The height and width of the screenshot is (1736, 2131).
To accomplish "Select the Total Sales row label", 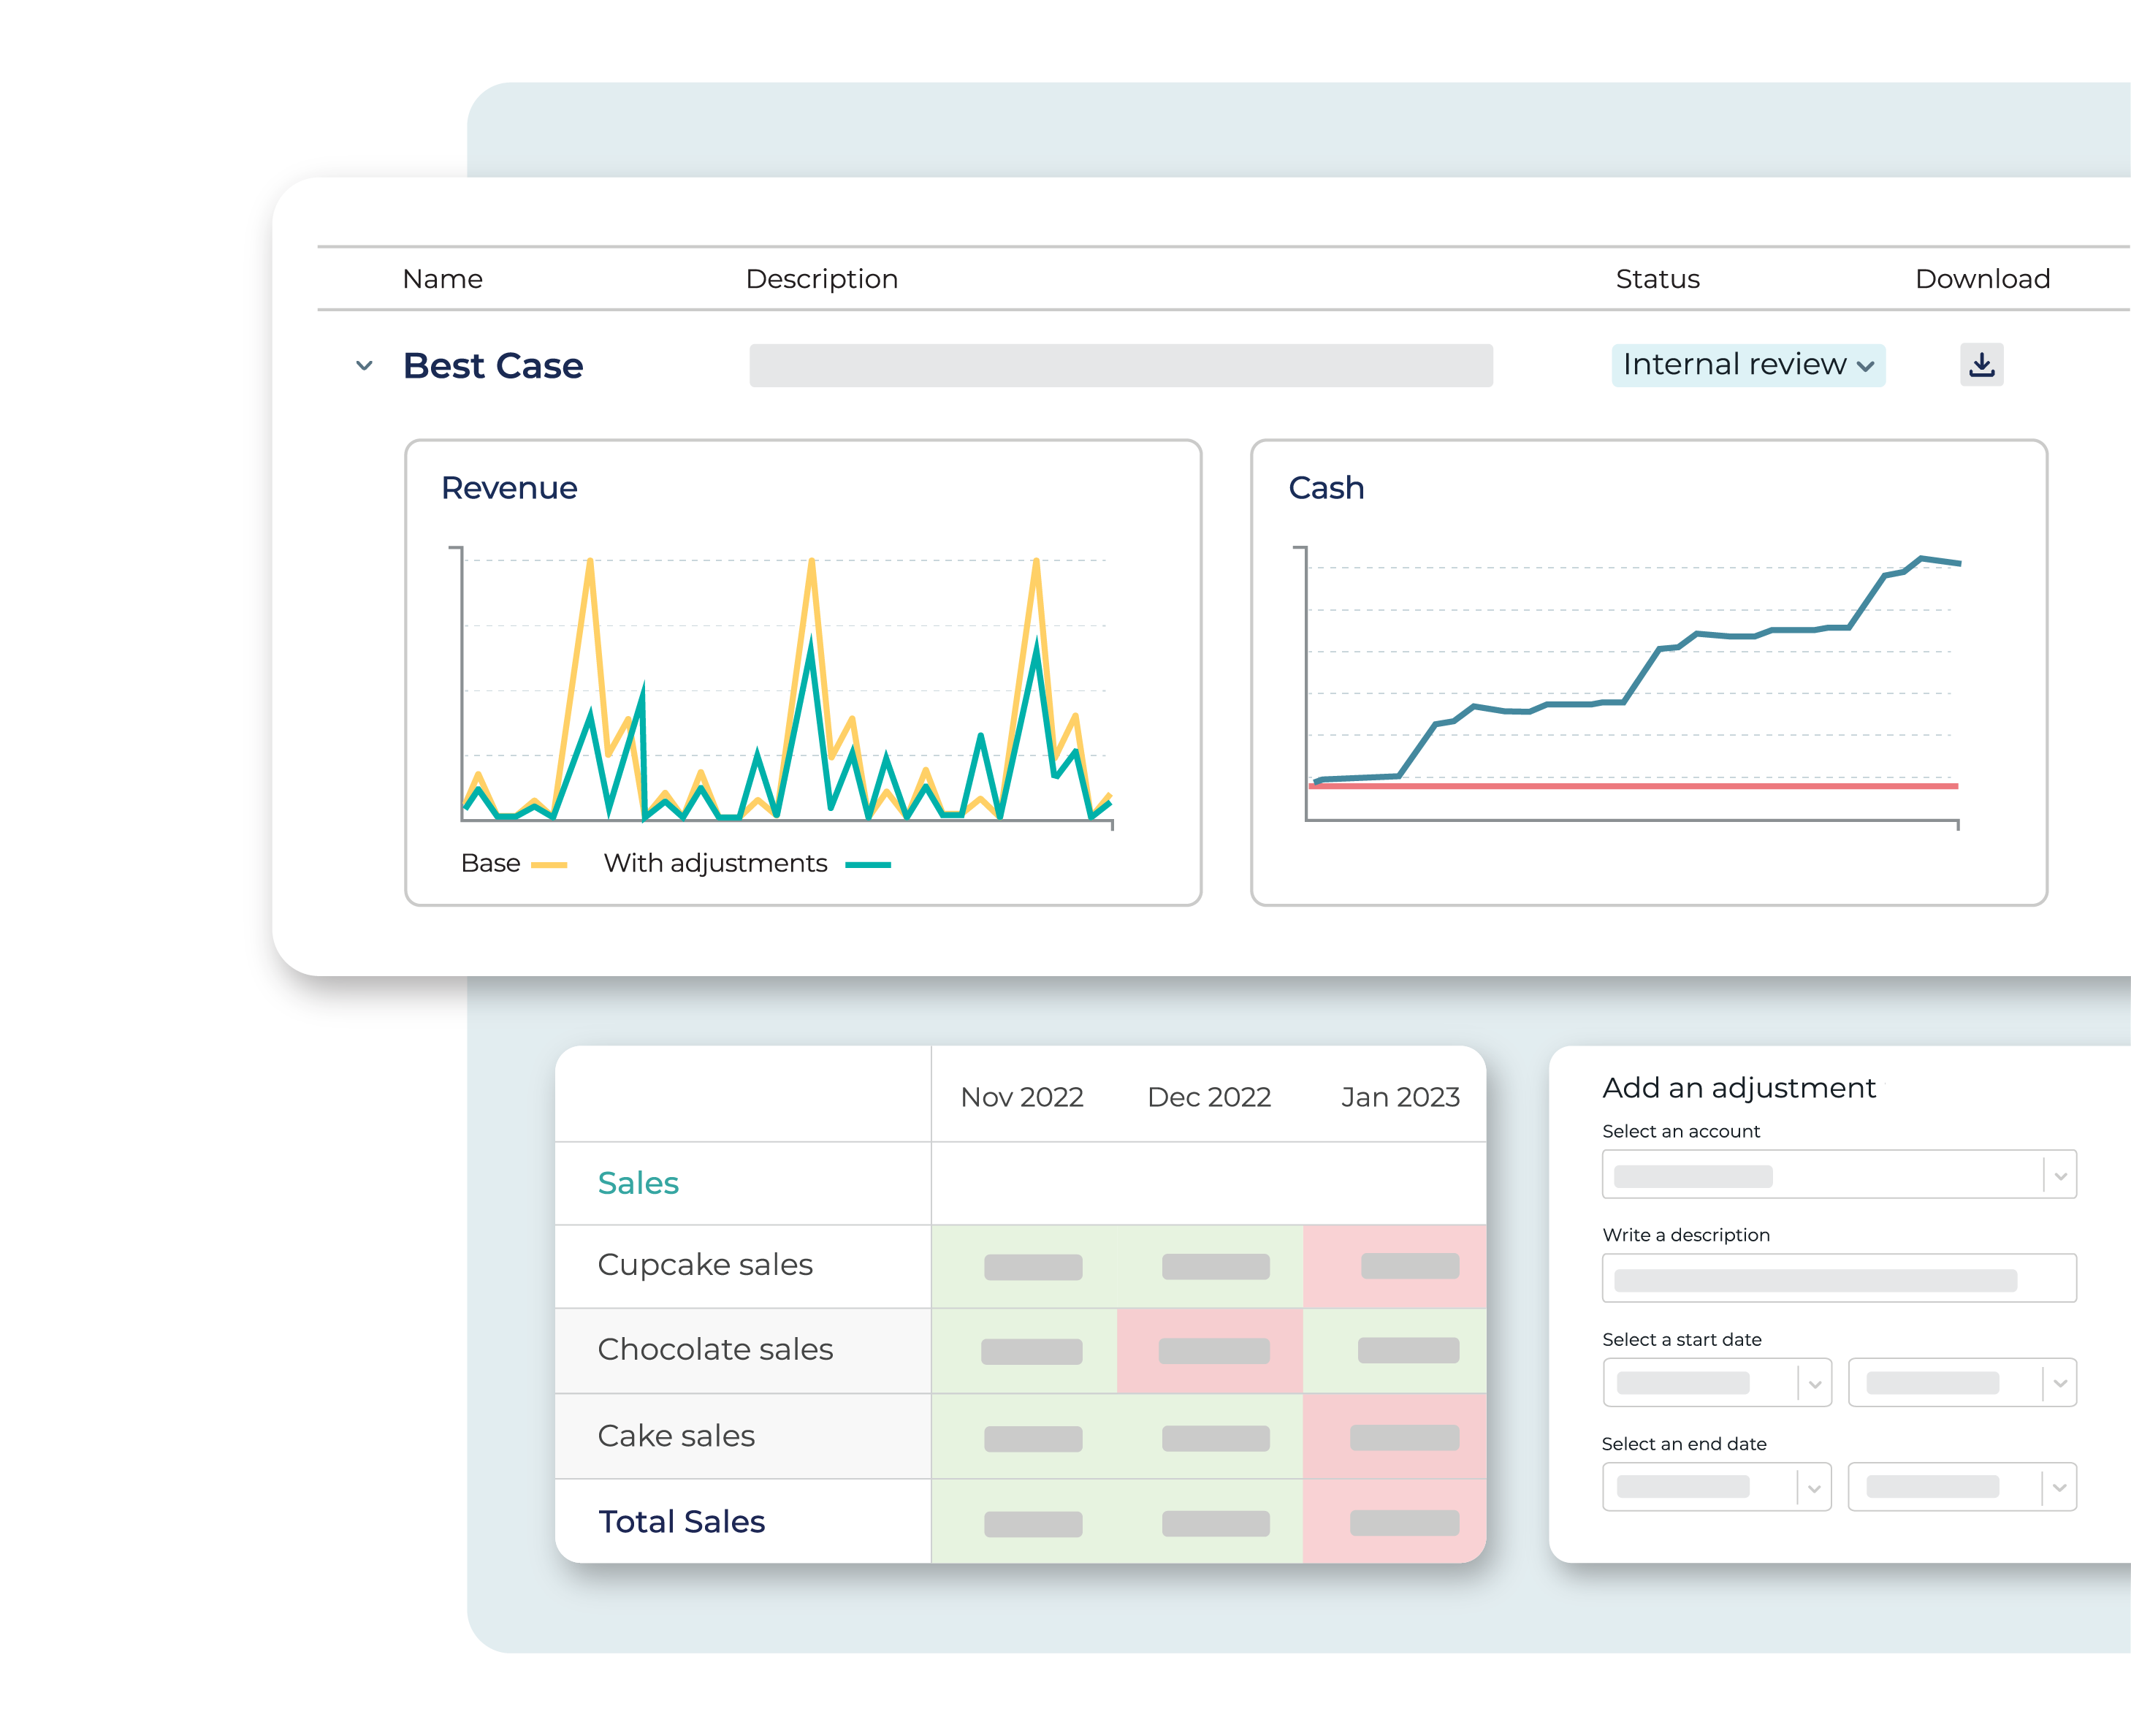I will [681, 1521].
